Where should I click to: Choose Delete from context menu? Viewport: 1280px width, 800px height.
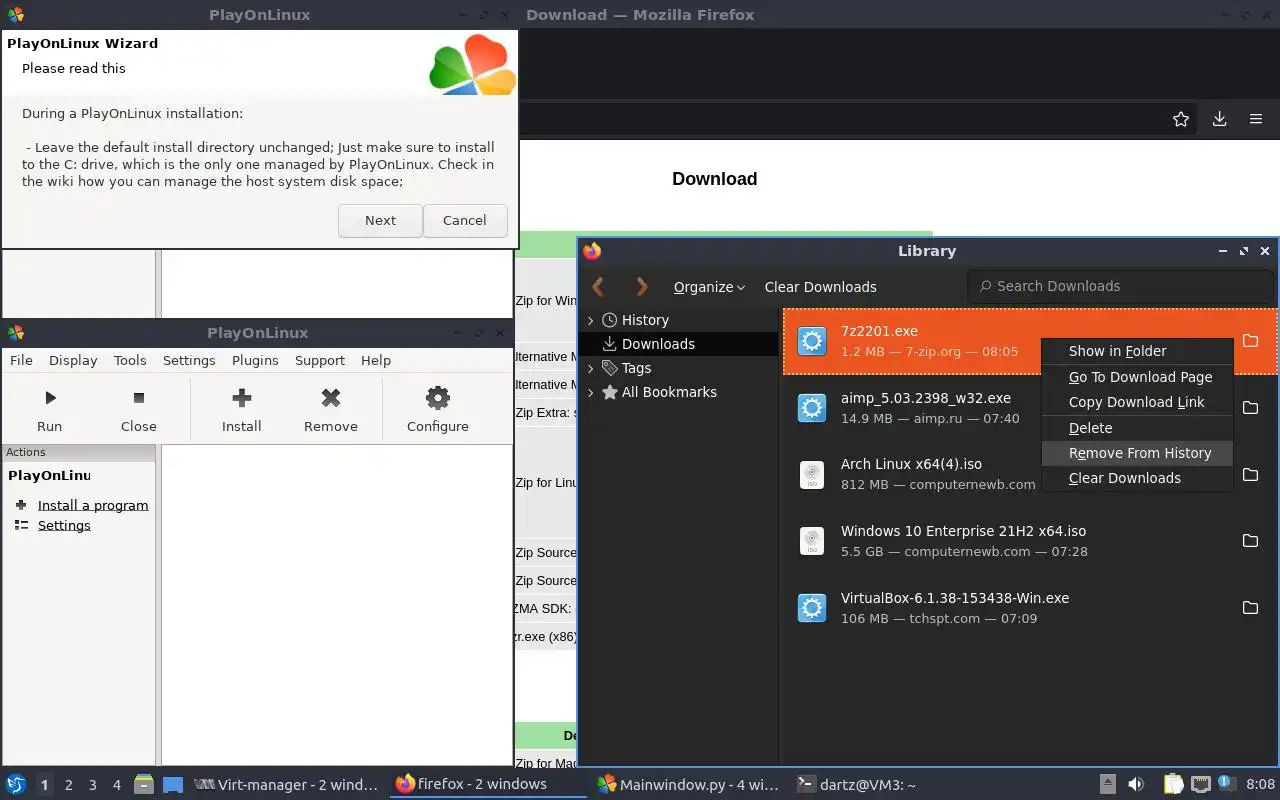pyautogui.click(x=1137, y=428)
